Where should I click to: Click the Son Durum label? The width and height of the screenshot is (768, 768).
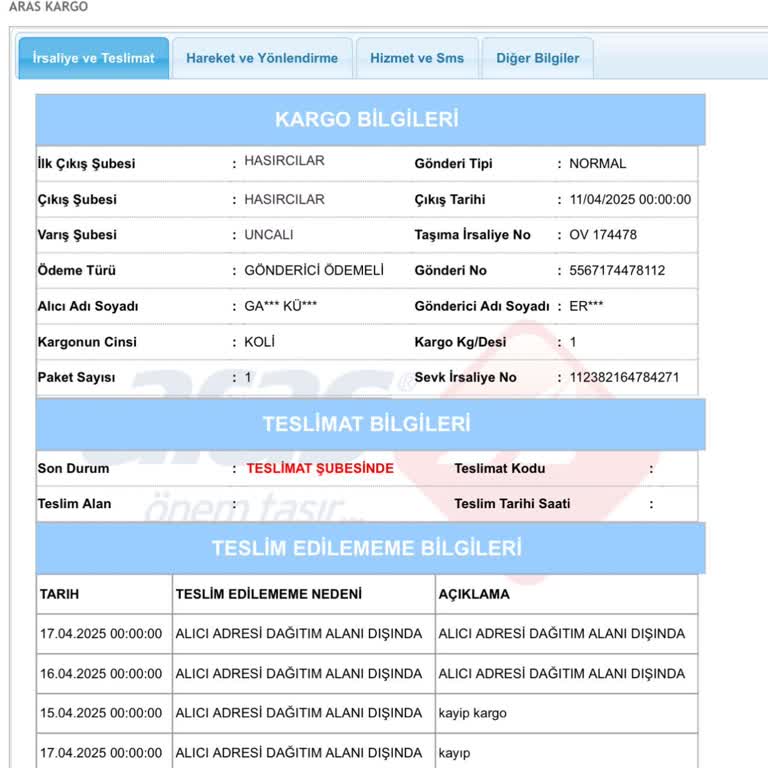73,468
